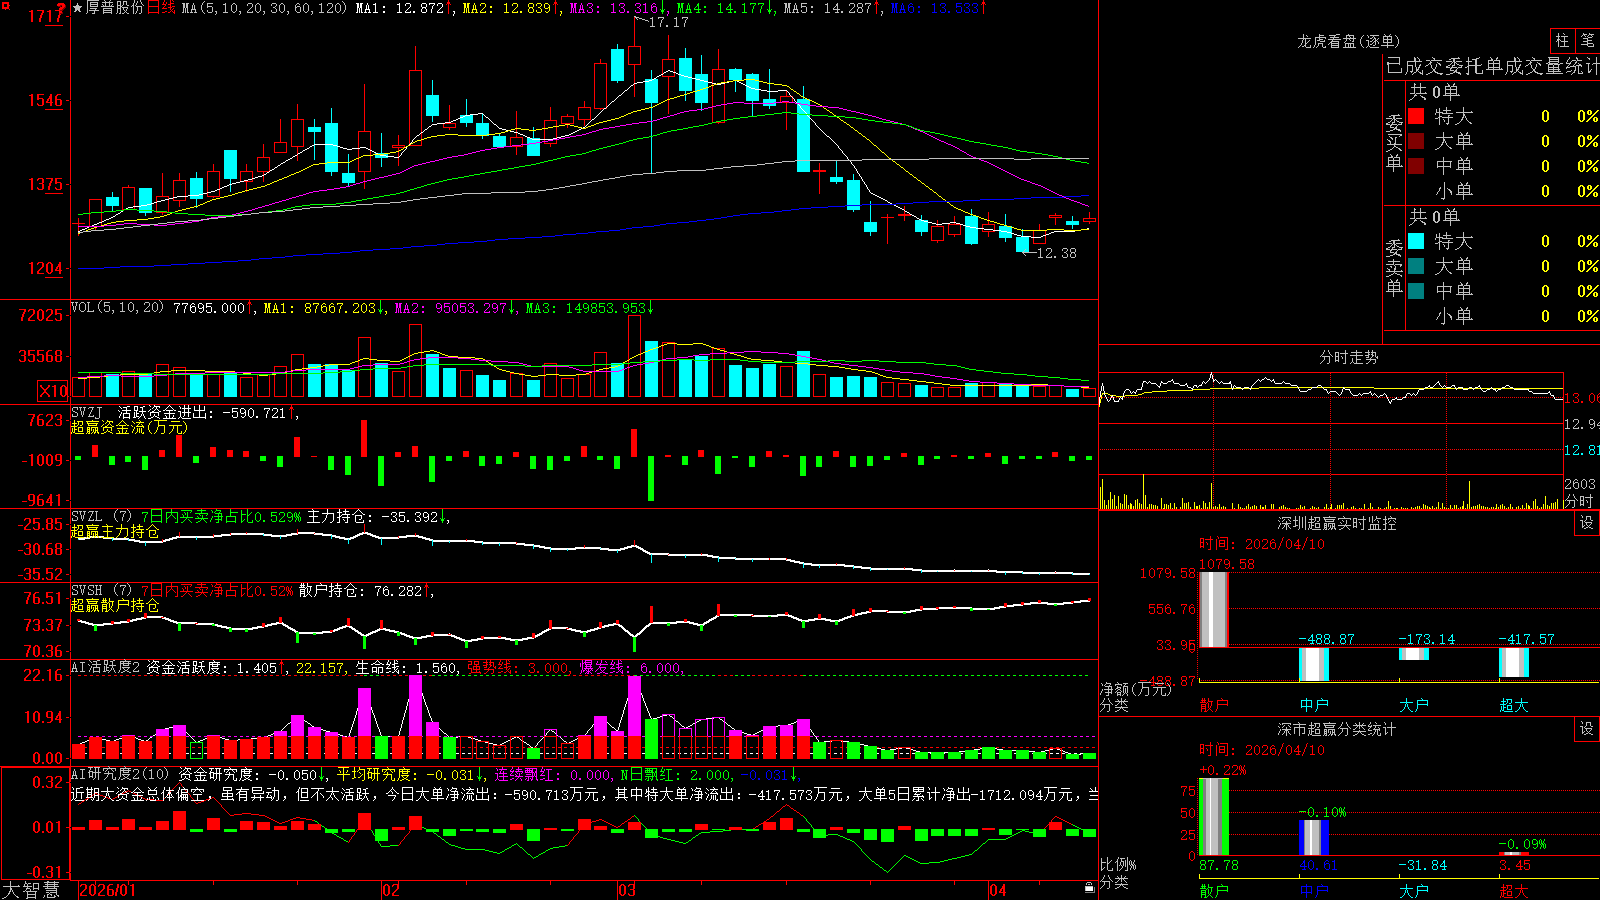The width and height of the screenshot is (1600, 900).
Task: Click the MA(5,10,20,30,60,120) indicator label
Action: coord(265,8)
